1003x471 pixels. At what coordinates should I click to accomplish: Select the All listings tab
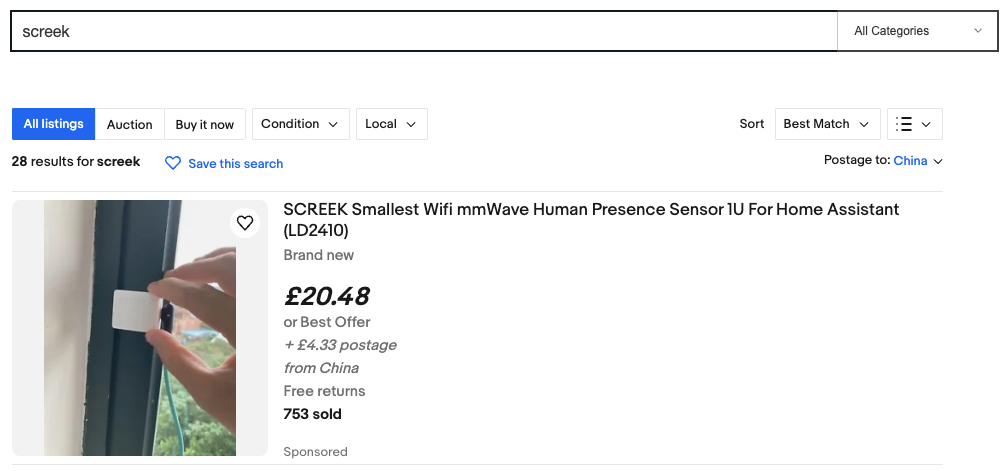tap(54, 124)
